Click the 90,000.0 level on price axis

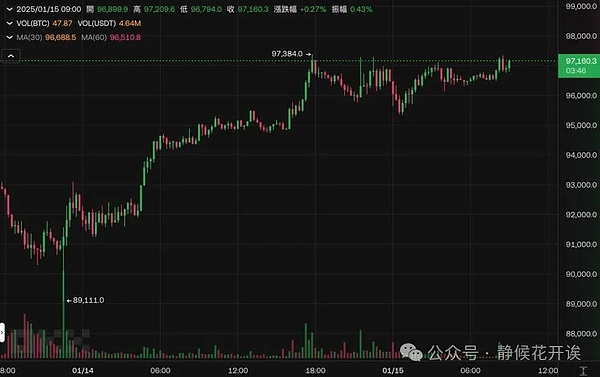click(581, 274)
